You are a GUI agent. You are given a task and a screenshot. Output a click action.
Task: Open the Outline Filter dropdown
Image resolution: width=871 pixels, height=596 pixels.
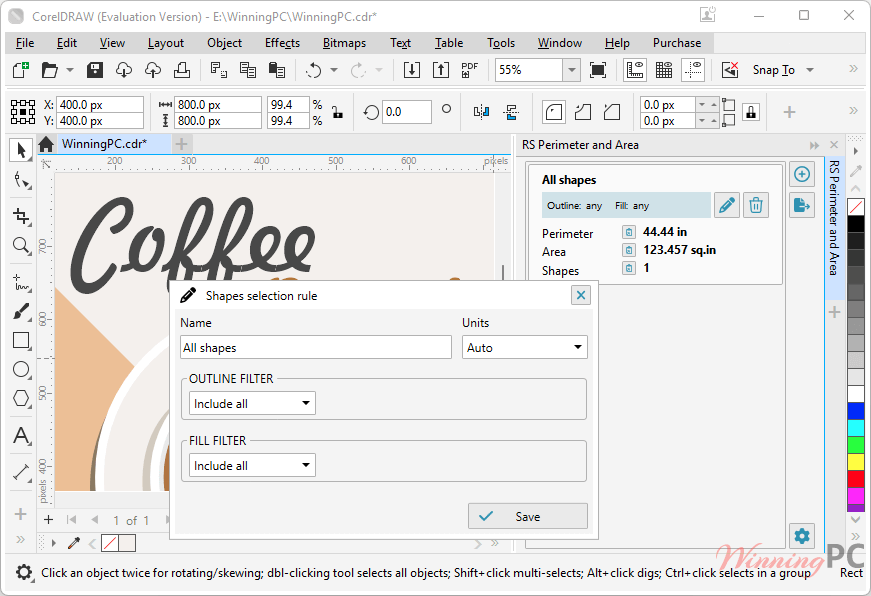pyautogui.click(x=252, y=404)
